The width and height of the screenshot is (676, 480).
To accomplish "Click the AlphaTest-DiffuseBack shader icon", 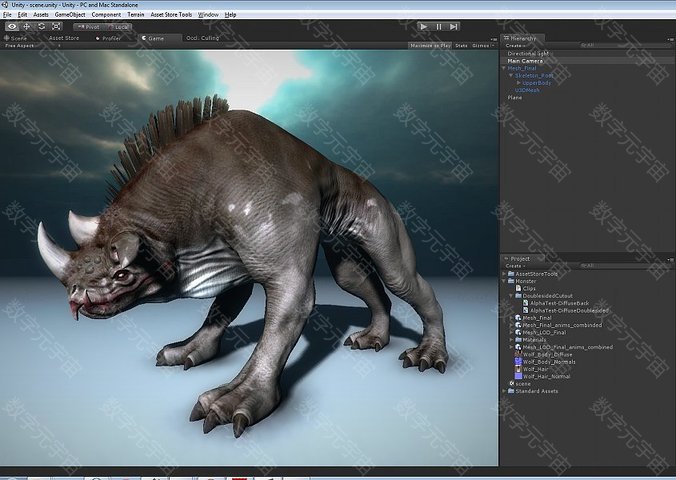I will pyautogui.click(x=526, y=303).
